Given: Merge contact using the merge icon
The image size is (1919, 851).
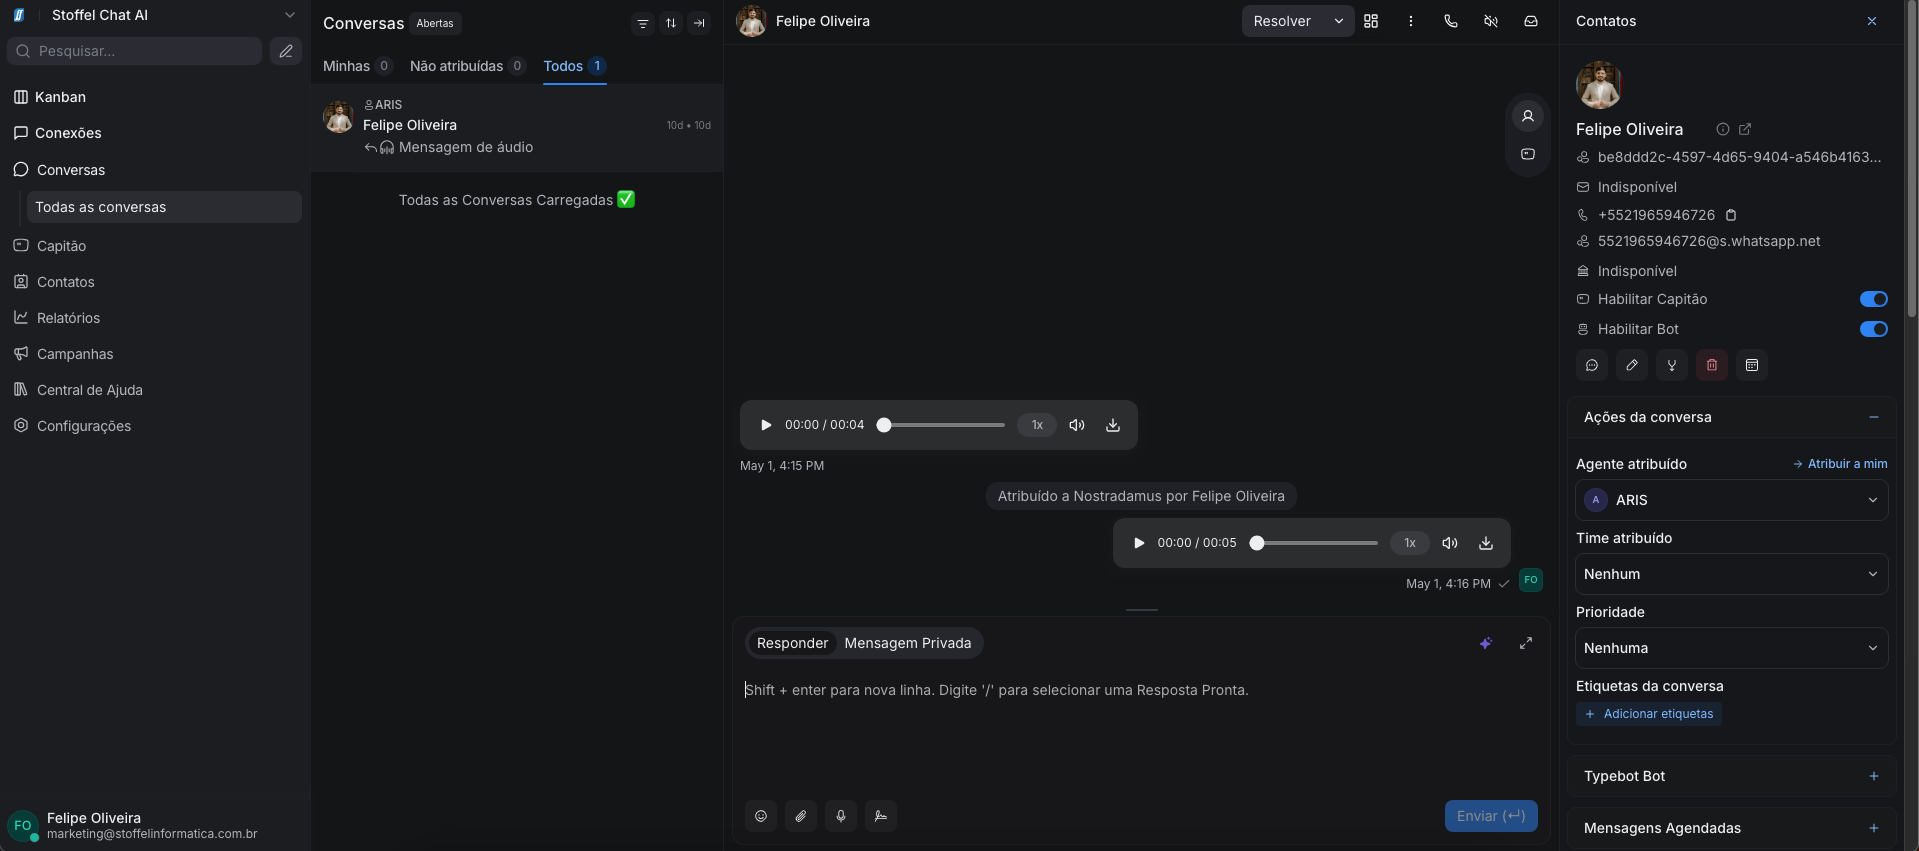Looking at the screenshot, I should tap(1672, 365).
